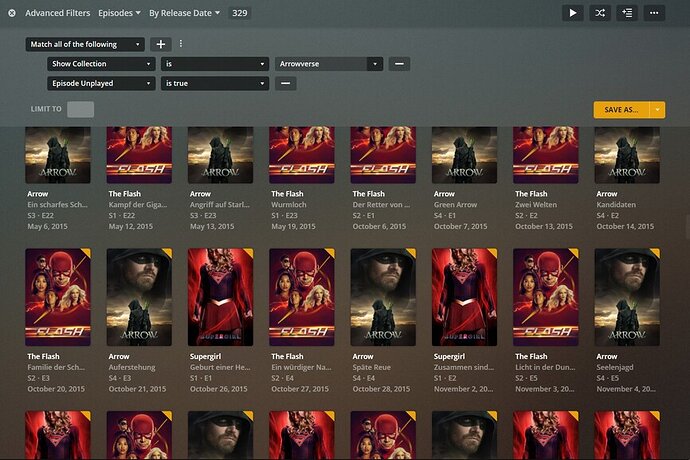Open Arrow S3 E22 poster
The height and width of the screenshot is (460, 690).
pos(58,155)
